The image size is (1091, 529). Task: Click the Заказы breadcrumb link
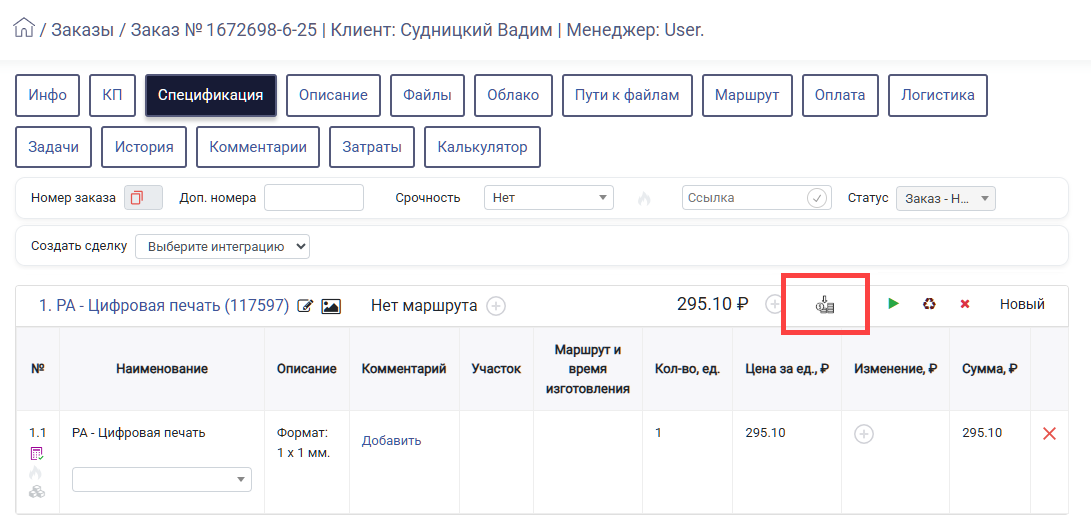pos(82,30)
